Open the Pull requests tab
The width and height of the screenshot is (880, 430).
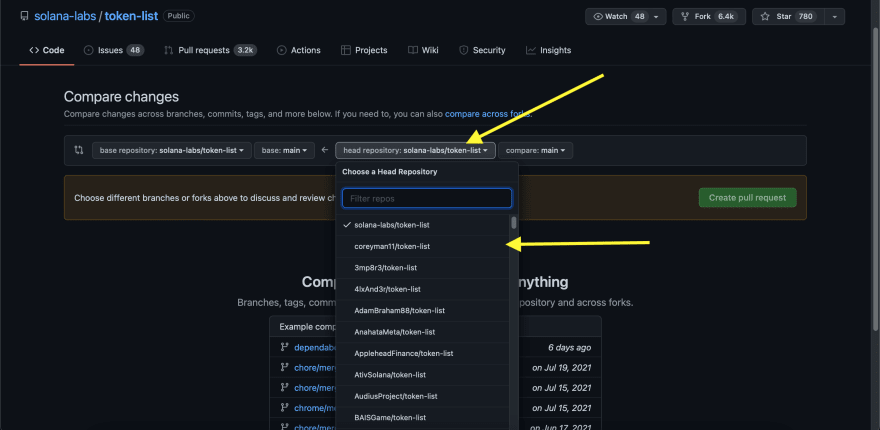(210, 50)
